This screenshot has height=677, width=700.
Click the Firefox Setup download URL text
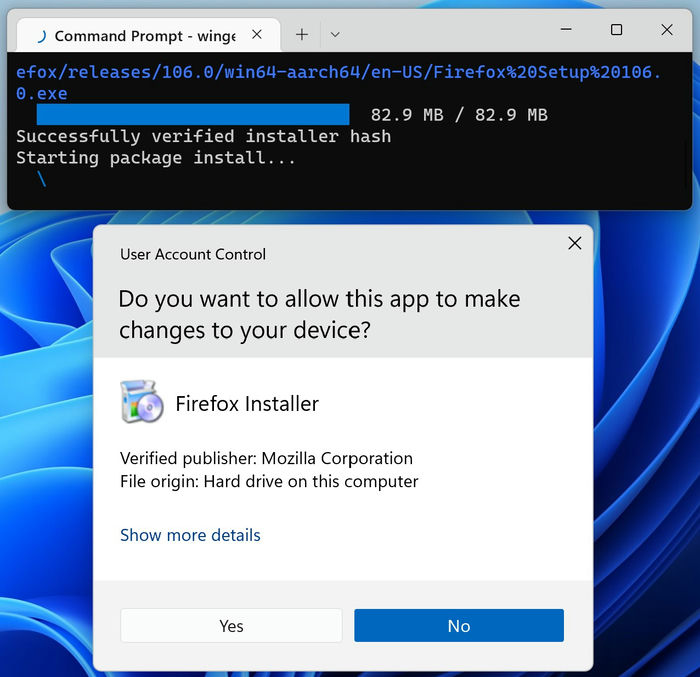[x=338, y=83]
